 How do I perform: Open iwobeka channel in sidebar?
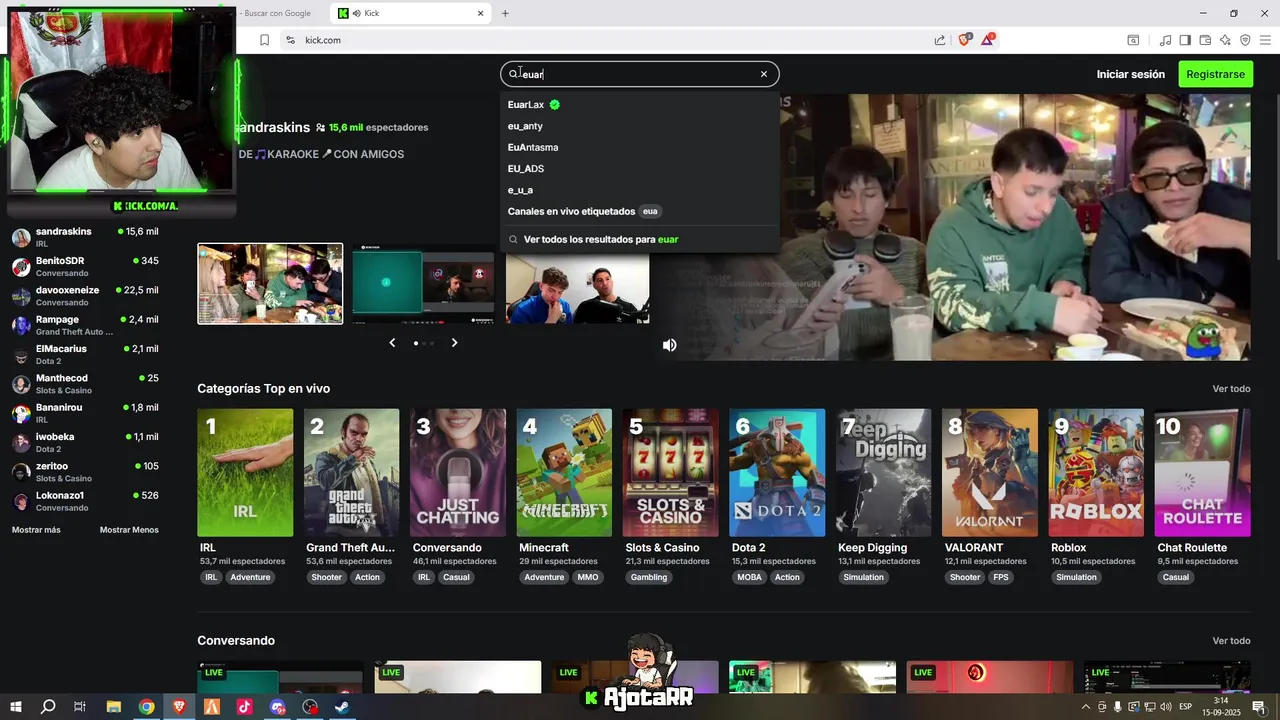point(85,442)
